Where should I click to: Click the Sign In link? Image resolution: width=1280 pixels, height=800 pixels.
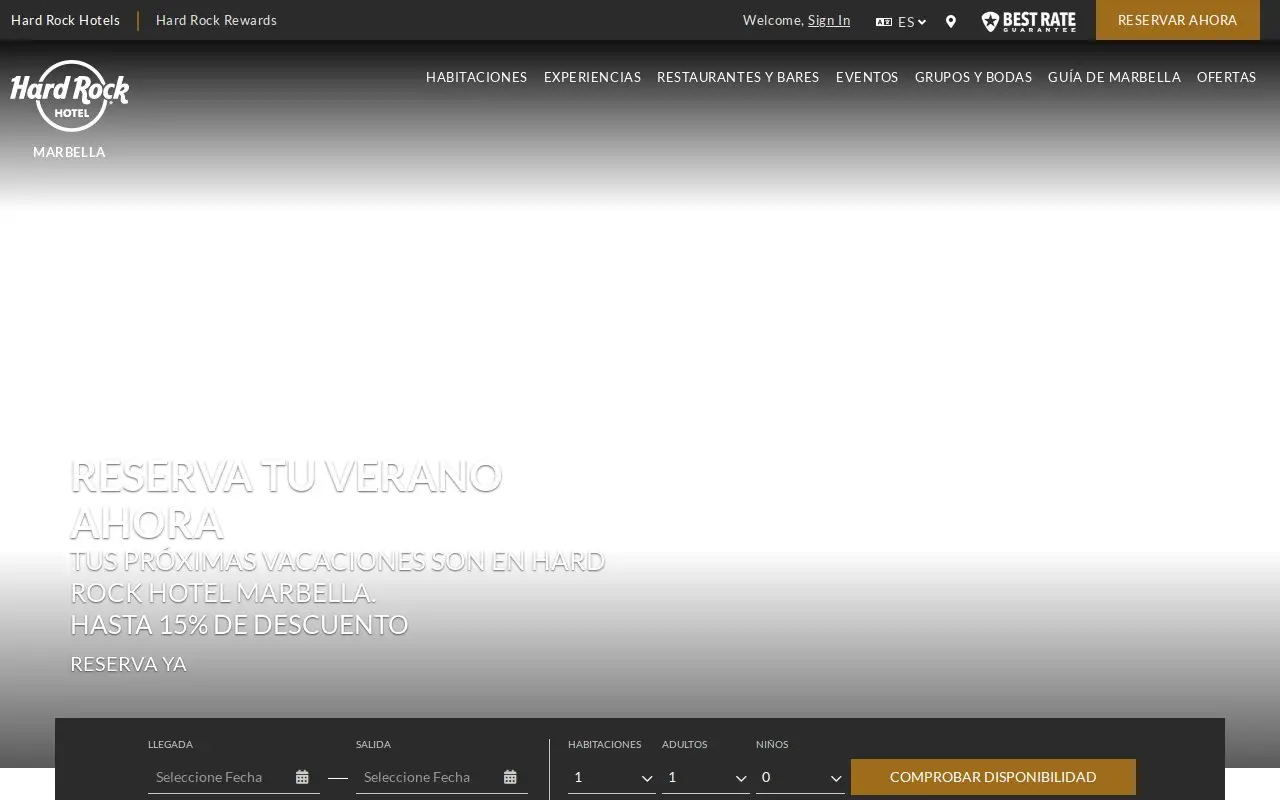829,20
